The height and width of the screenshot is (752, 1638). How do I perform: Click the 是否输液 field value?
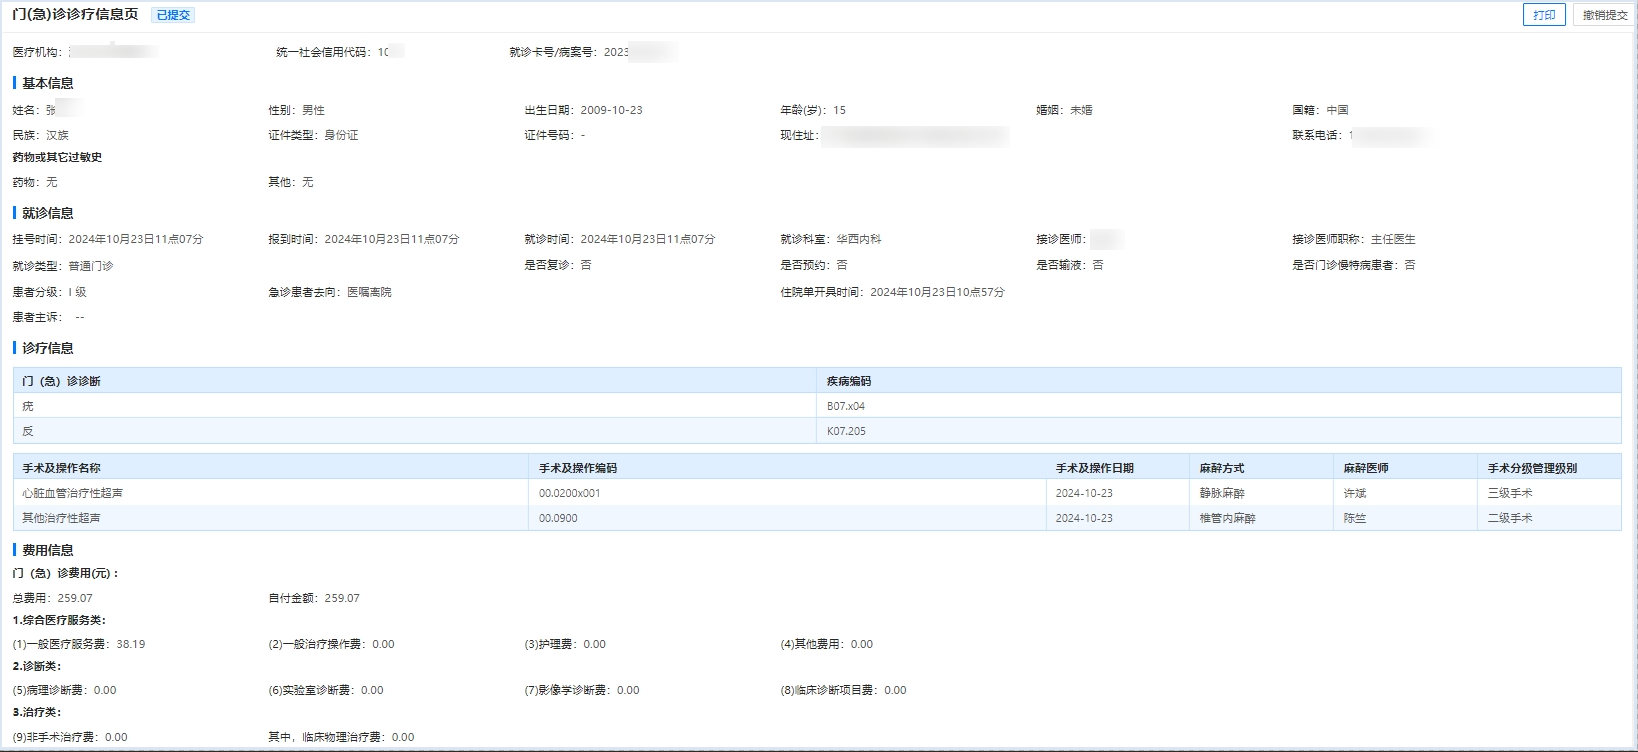[x=1098, y=265]
